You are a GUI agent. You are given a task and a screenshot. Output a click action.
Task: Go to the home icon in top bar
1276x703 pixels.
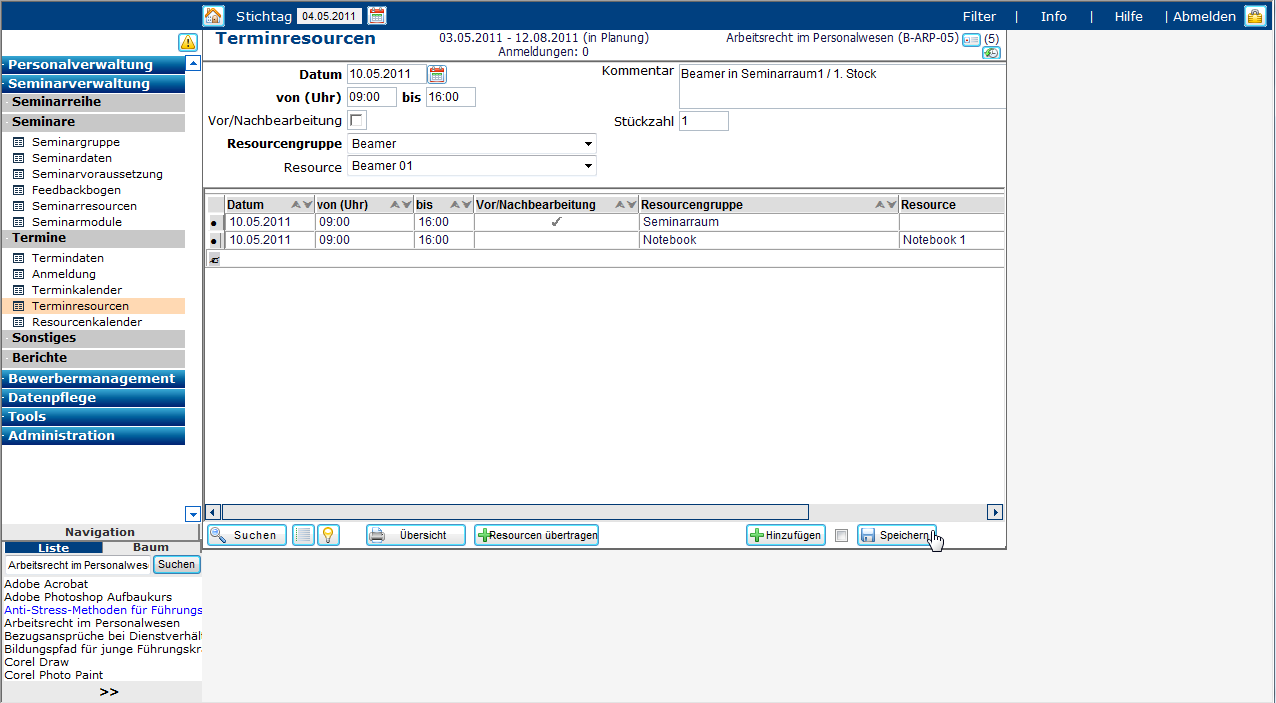213,16
